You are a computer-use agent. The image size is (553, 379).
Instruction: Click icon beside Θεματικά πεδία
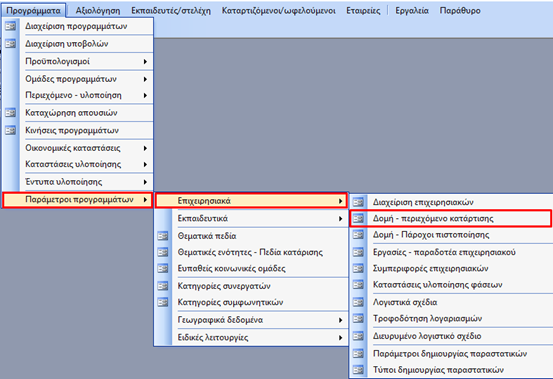pos(163,236)
